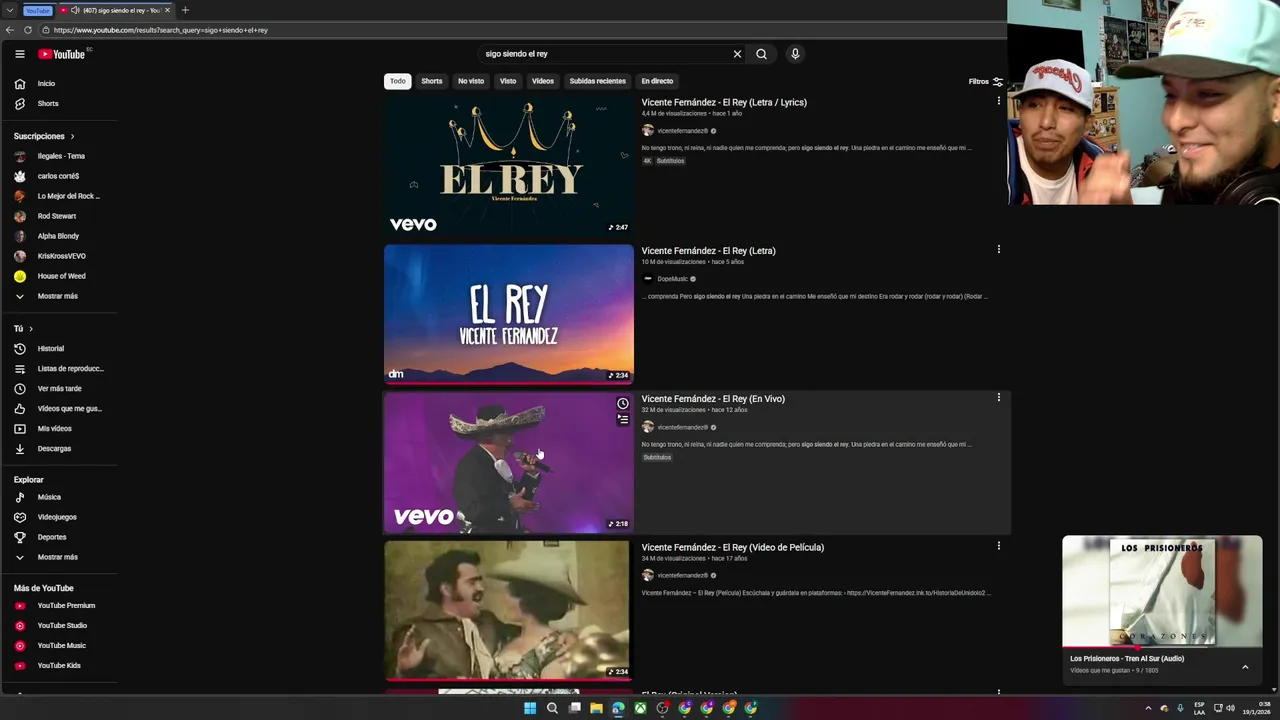The image size is (1280, 720).
Task: Select the Visto filter chip
Action: tap(508, 81)
